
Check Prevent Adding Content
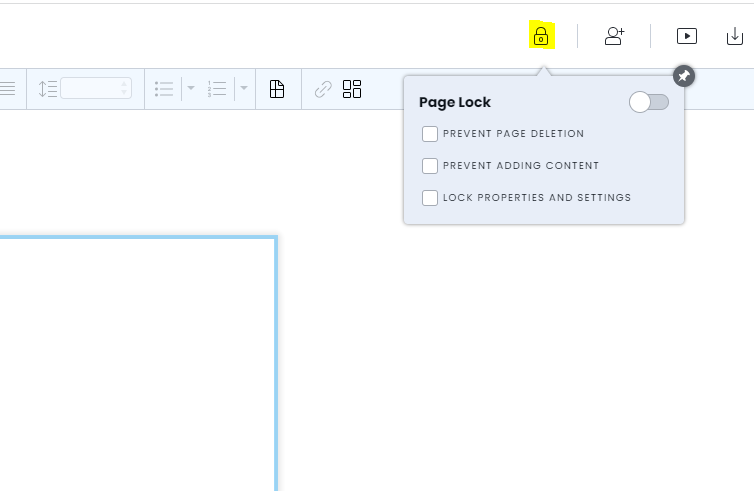pyautogui.click(x=430, y=166)
